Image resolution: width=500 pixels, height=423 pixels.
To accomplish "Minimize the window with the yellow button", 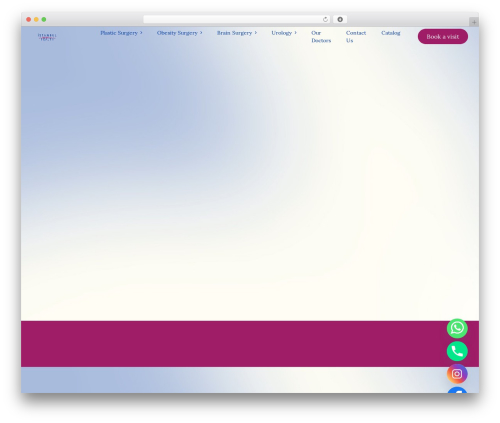I will (x=36, y=19).
